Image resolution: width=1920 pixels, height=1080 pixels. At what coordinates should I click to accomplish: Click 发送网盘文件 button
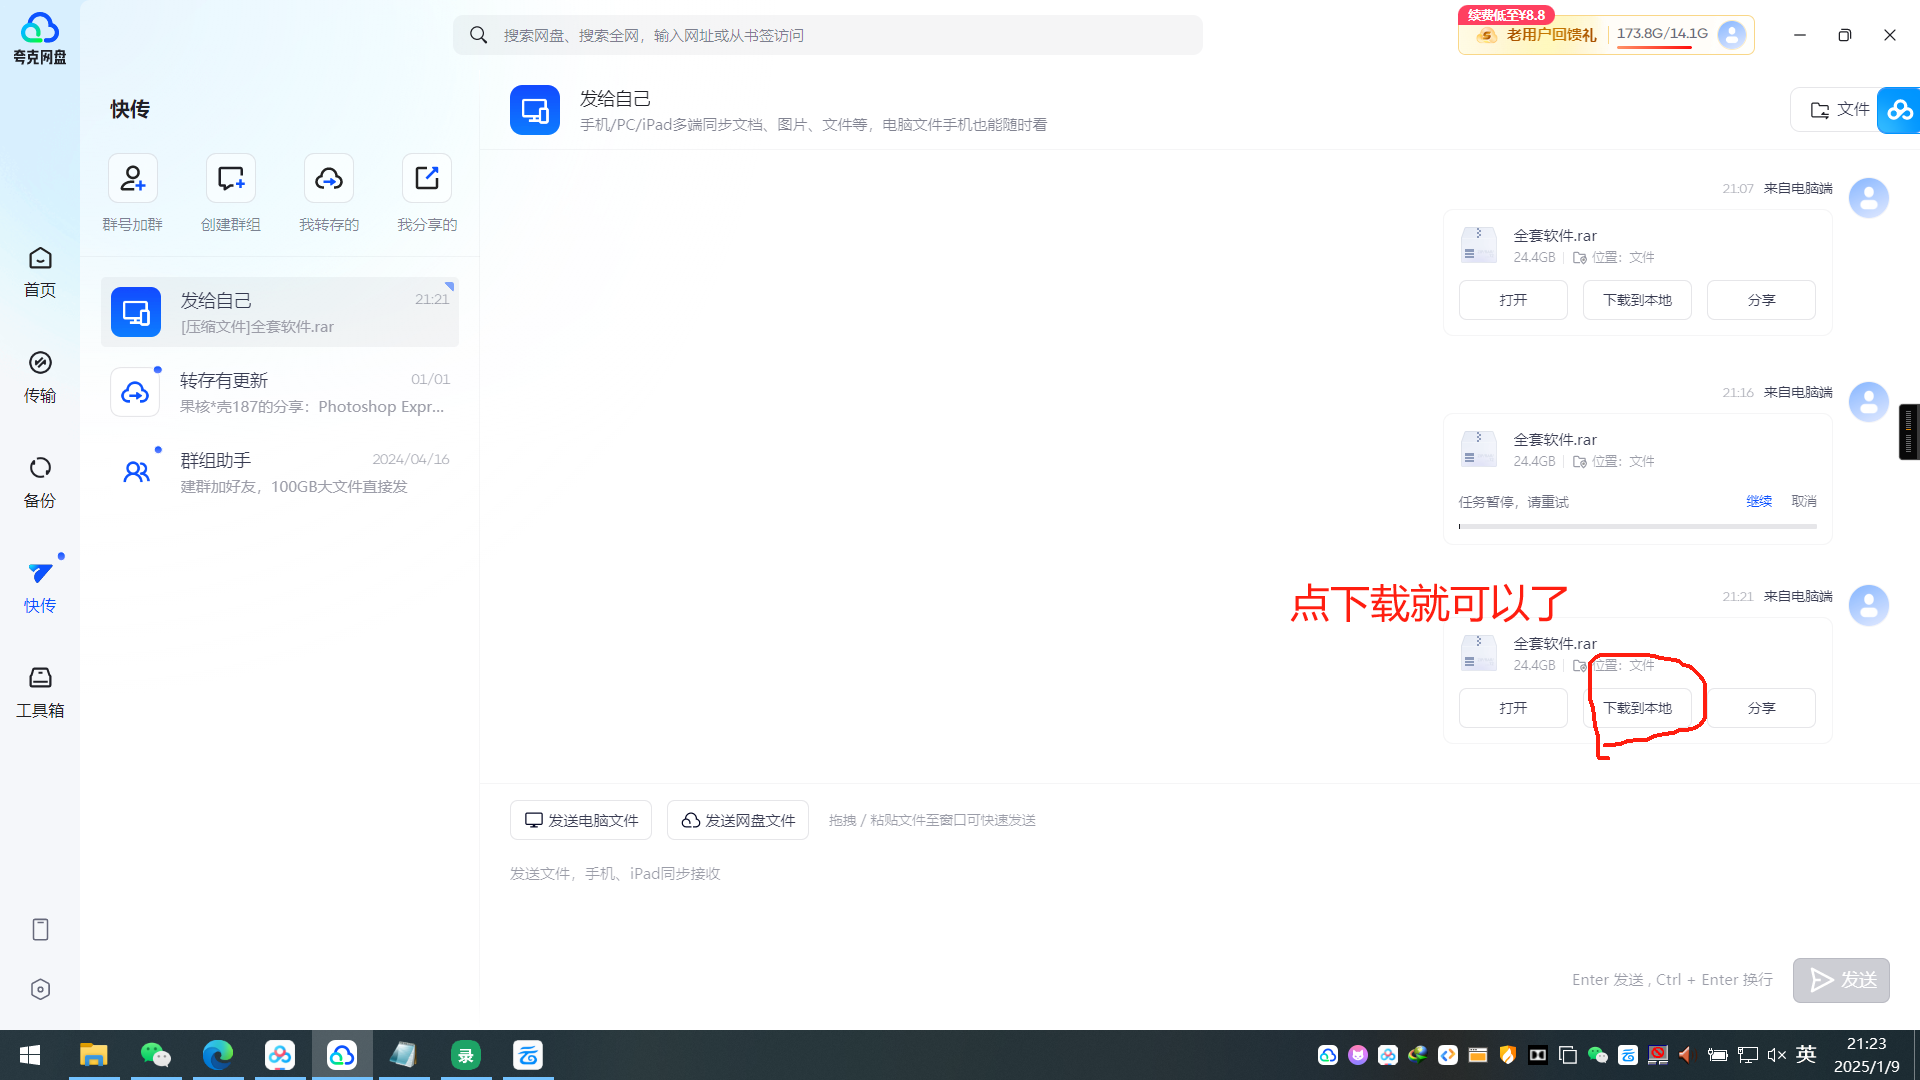pos(738,819)
